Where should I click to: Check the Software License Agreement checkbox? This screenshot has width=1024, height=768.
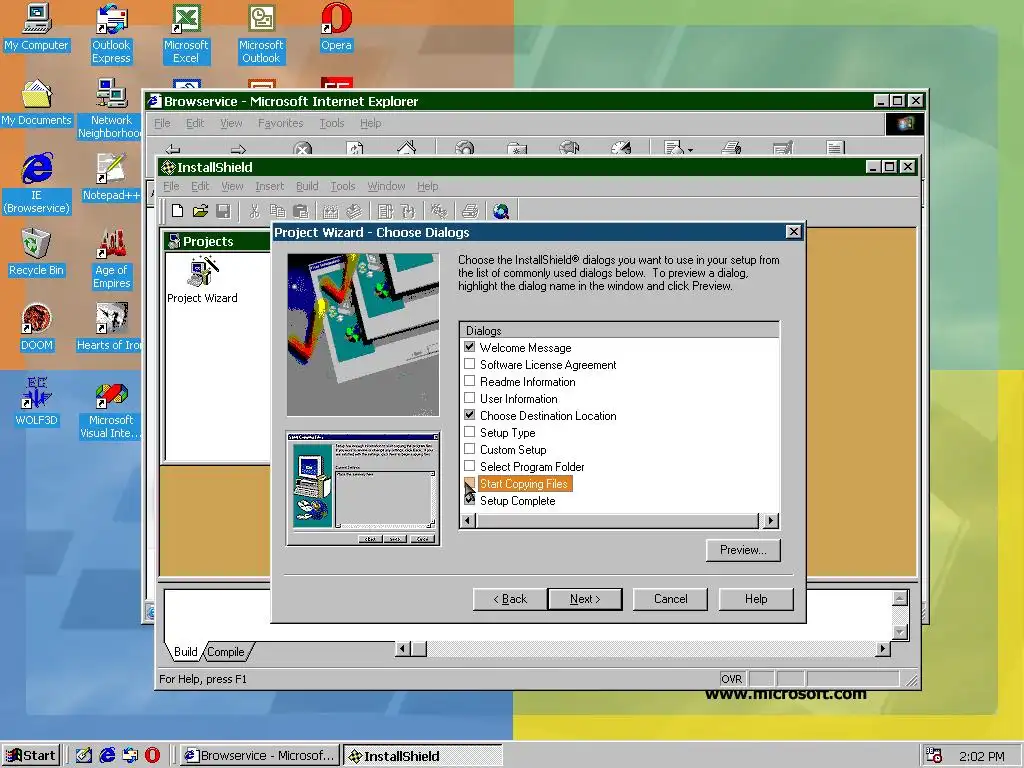(470, 364)
